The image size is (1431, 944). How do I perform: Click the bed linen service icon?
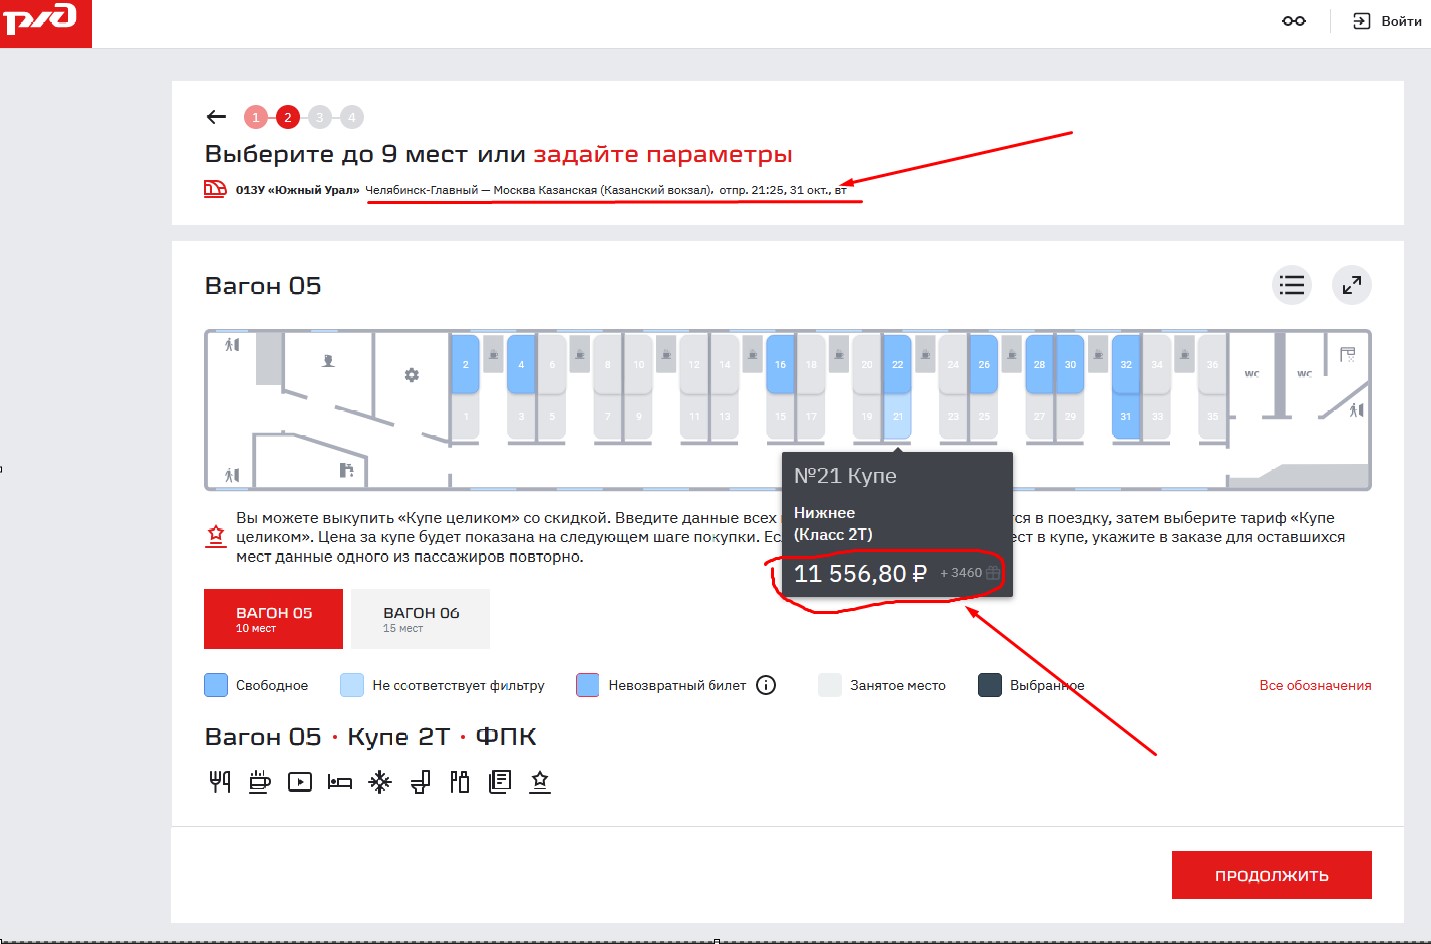340,782
